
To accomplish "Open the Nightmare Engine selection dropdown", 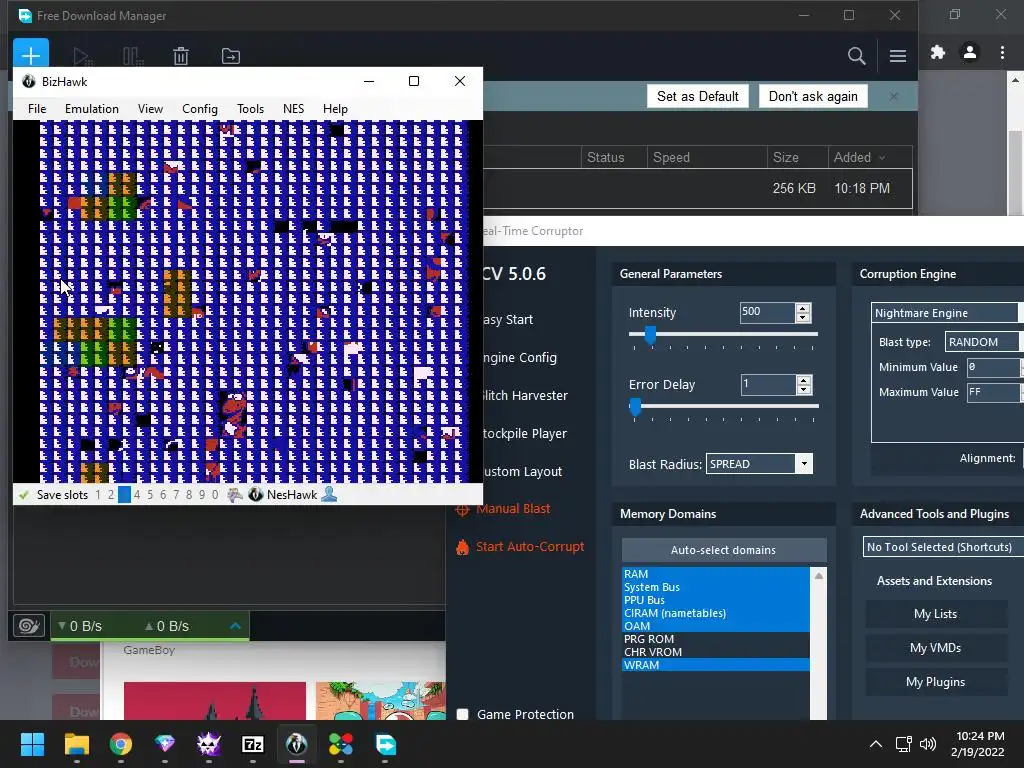I will coord(948,313).
